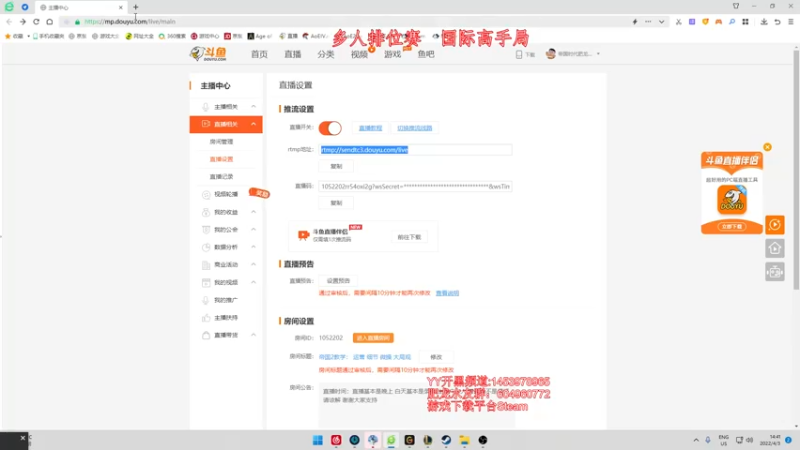Copy the stream key with its 复制 button

coord(336,203)
